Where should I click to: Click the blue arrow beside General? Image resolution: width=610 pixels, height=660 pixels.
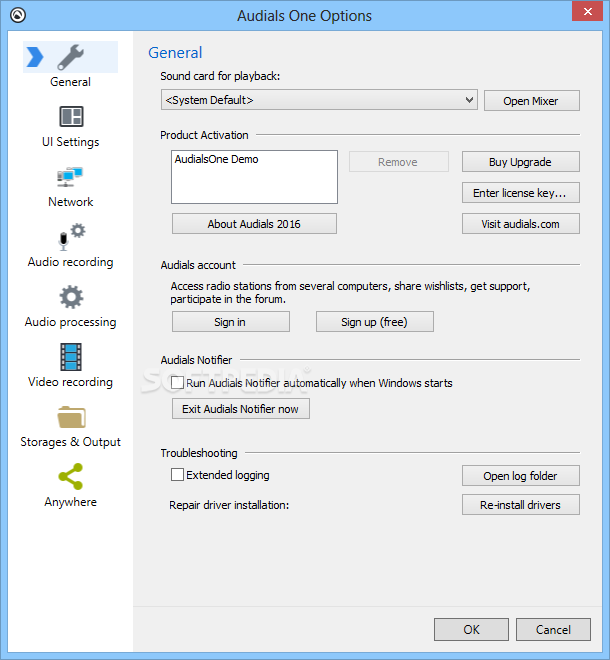coord(35,57)
